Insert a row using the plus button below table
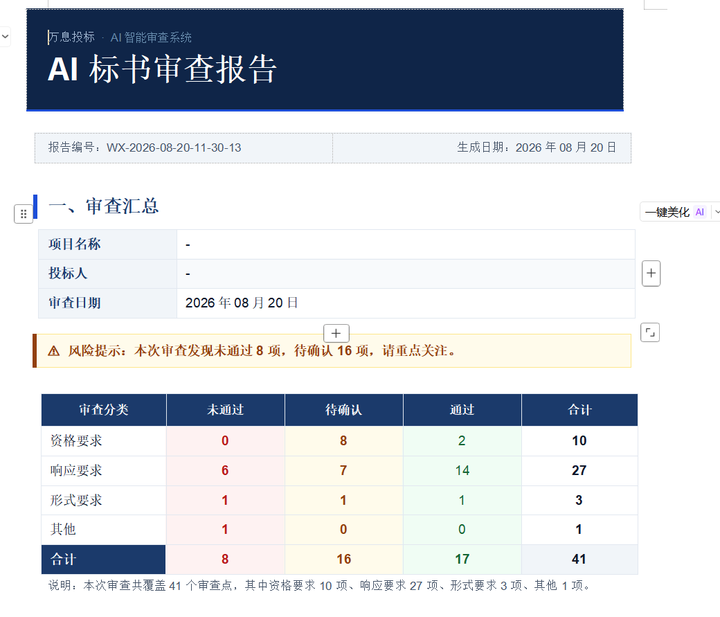 pyautogui.click(x=336, y=333)
